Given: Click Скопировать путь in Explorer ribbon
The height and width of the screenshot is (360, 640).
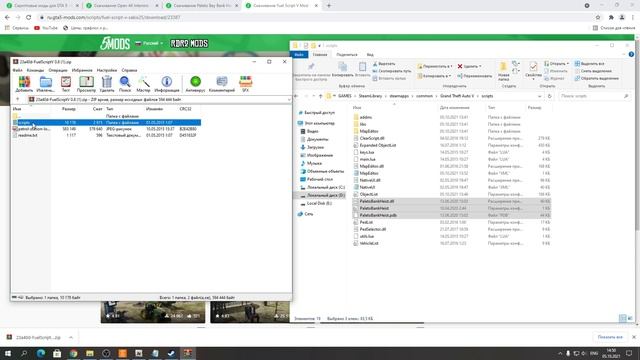Looking at the screenshot, I should click(392, 71).
